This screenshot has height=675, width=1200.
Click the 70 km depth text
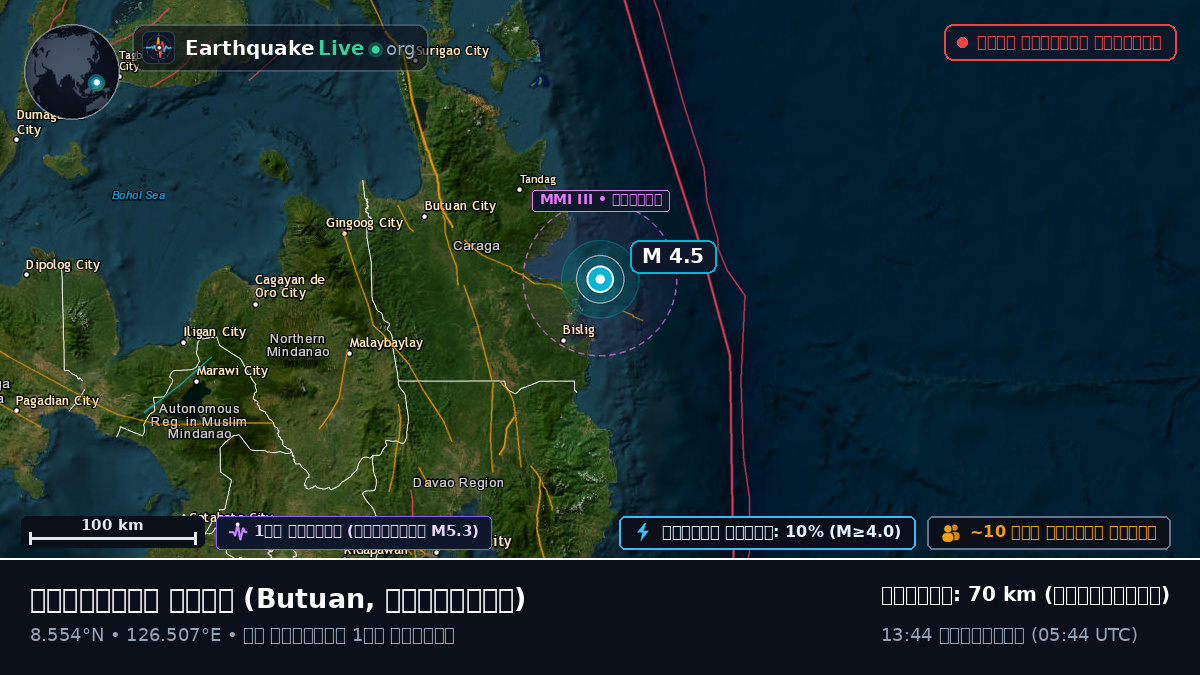click(1025, 595)
